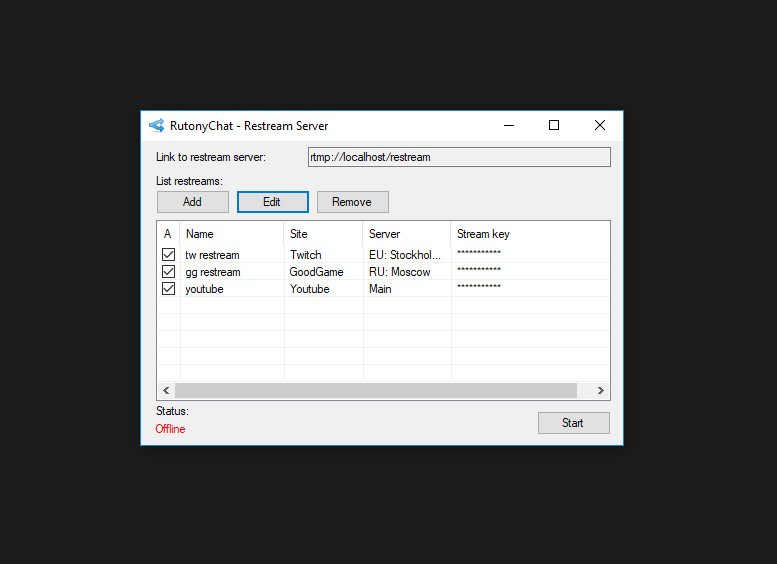
Task: Click the Stream key column header
Action: pyautogui.click(x=528, y=234)
